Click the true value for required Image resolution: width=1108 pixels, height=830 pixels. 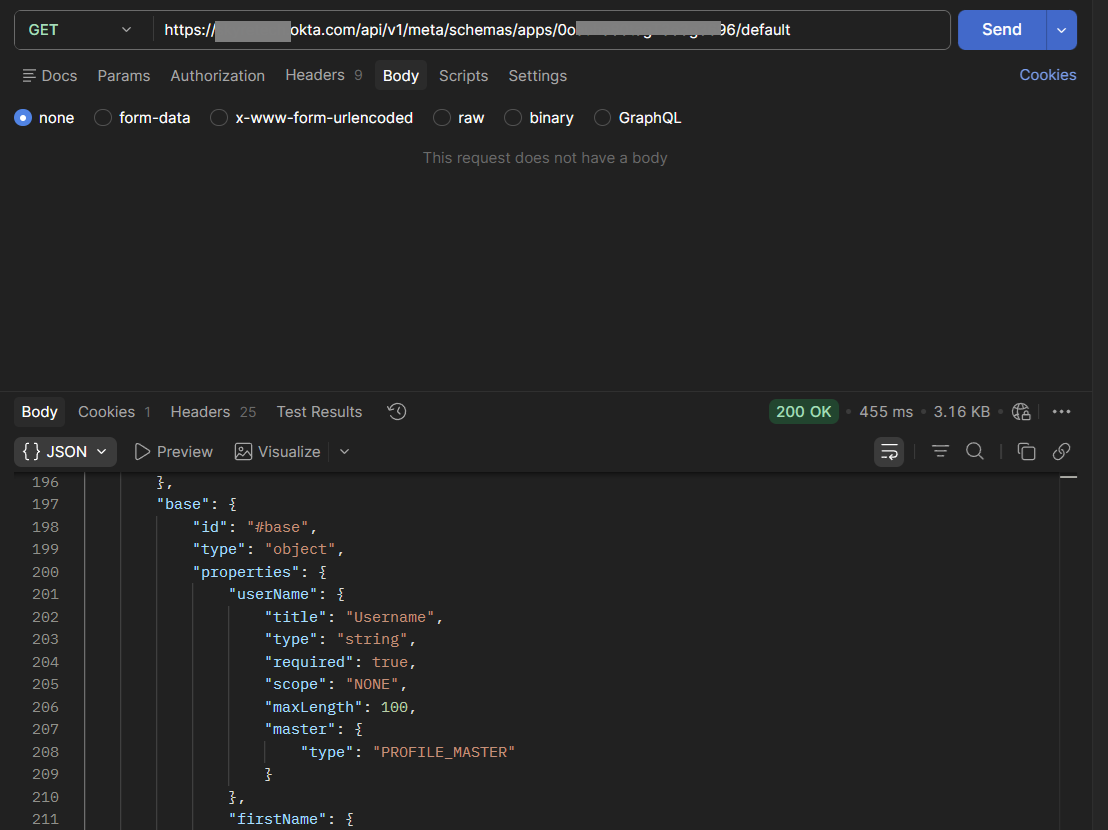[390, 662]
